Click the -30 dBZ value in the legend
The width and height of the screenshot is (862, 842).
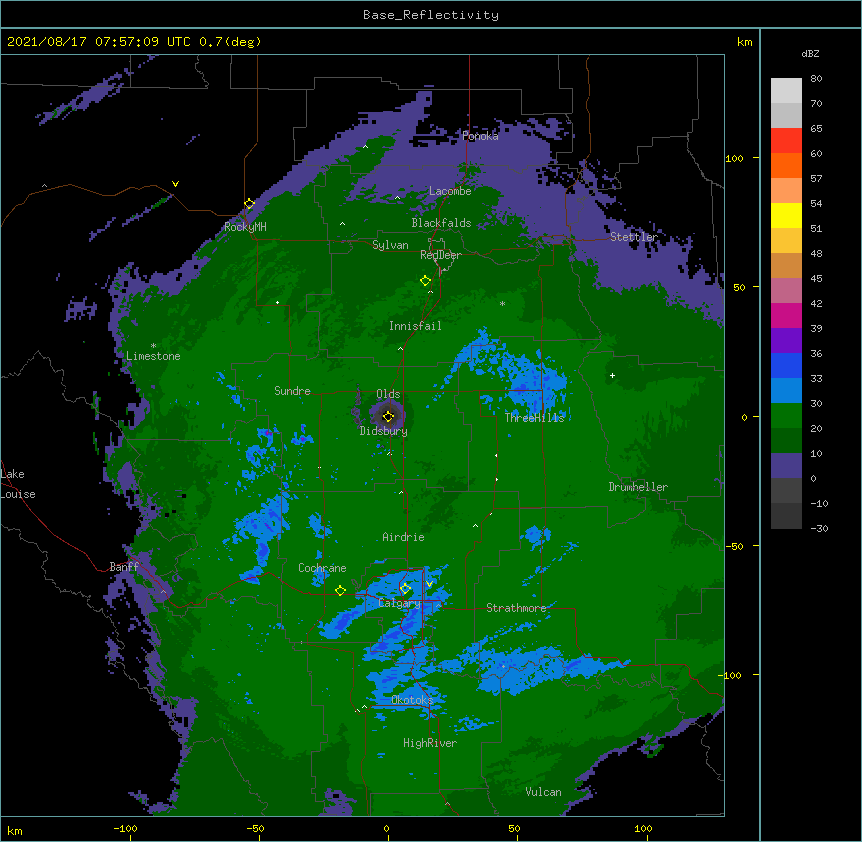tap(819, 529)
